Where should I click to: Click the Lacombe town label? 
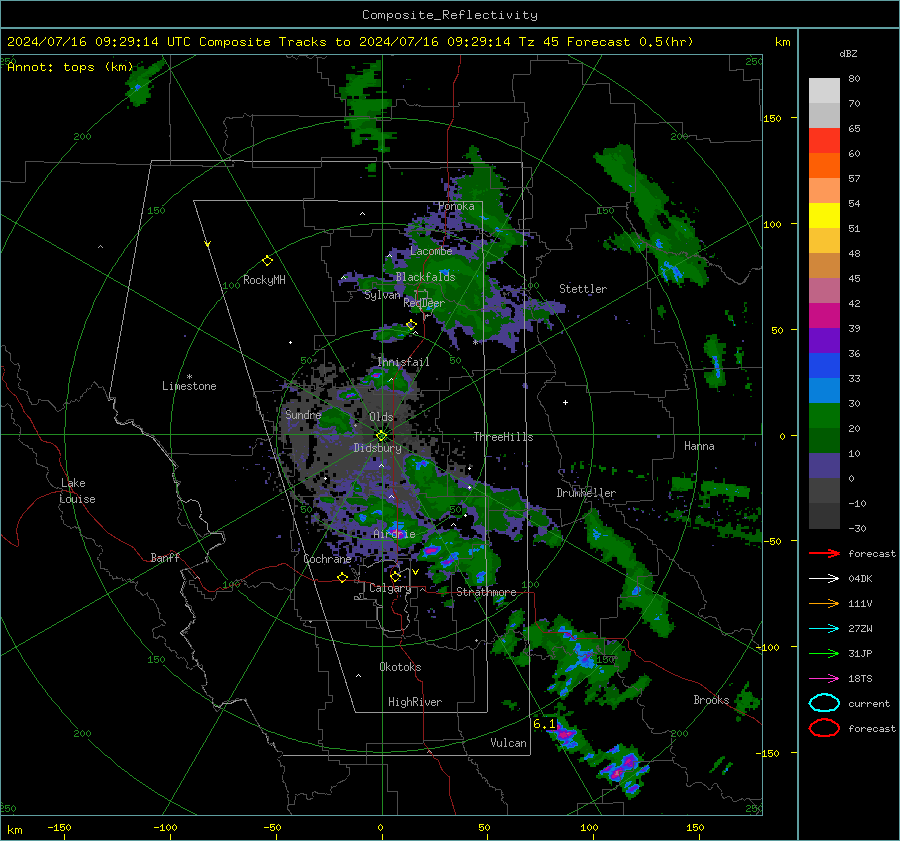coord(431,251)
